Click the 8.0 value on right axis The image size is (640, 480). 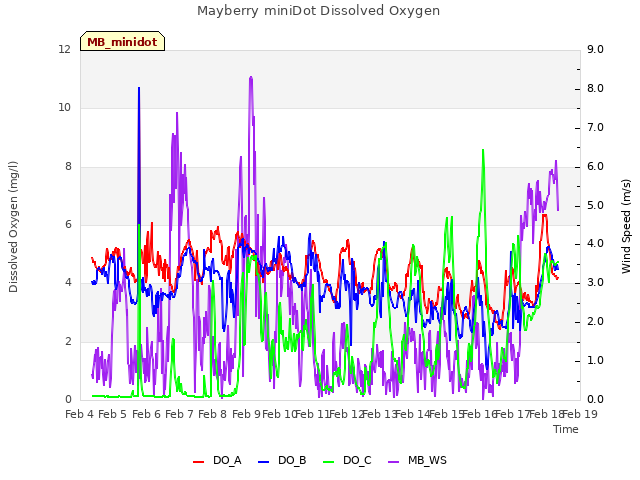coord(595,89)
